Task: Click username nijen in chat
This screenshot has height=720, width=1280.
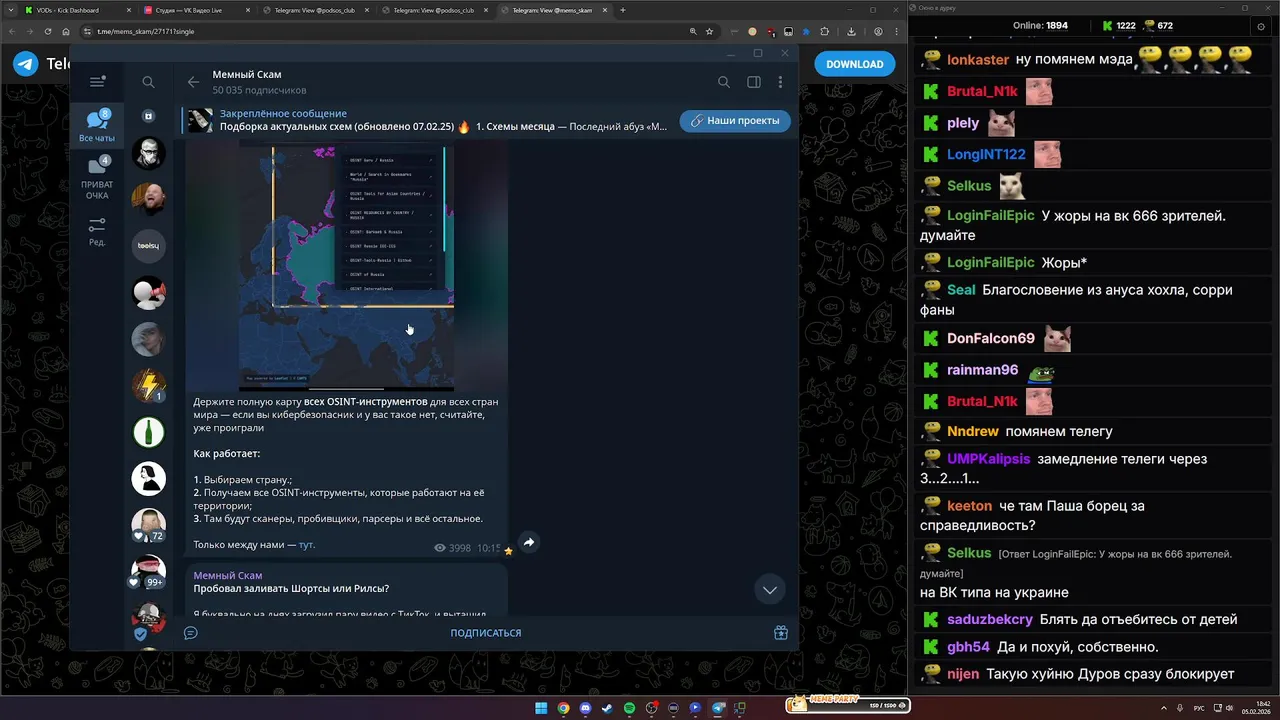Action: 963,674
